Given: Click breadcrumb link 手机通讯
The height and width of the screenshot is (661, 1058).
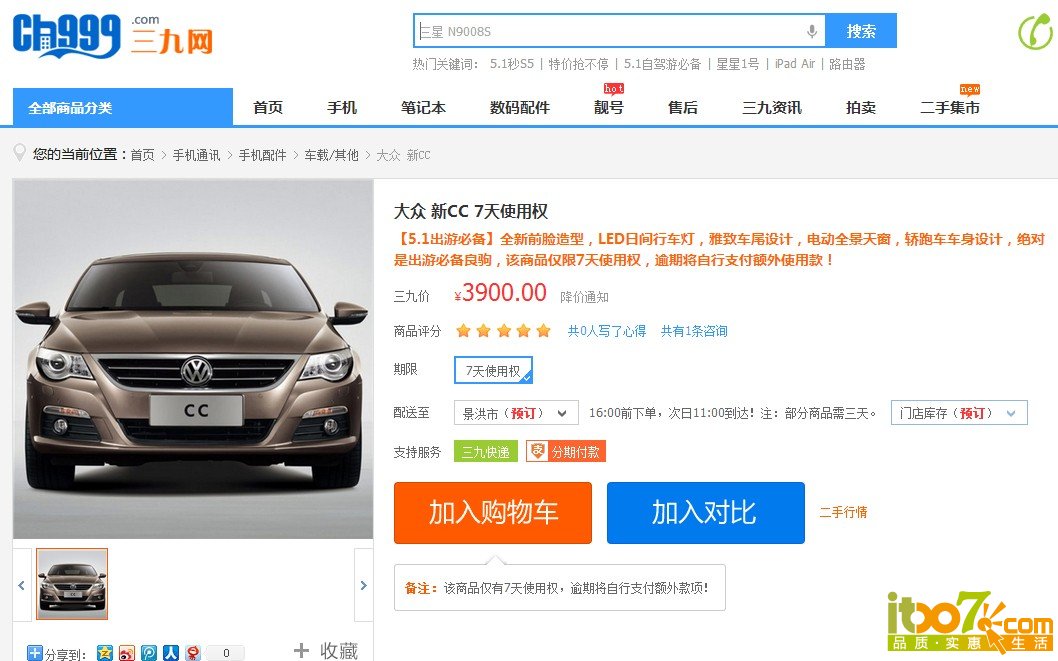Looking at the screenshot, I should coord(196,155).
